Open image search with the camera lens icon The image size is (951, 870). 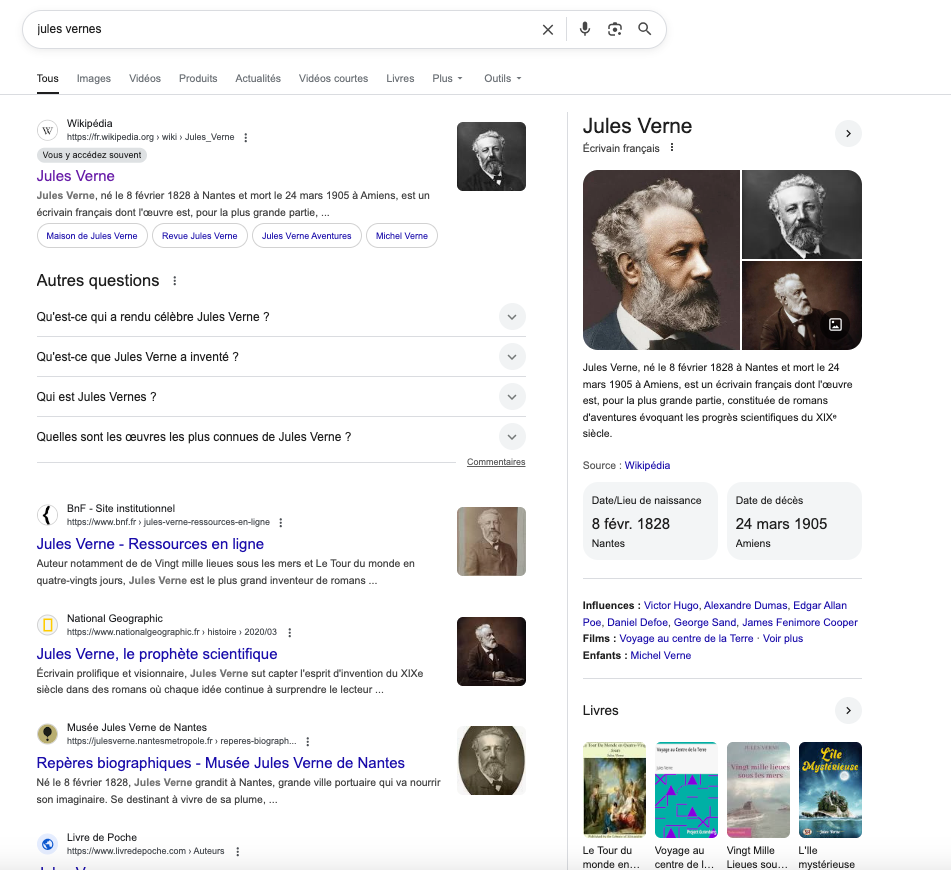click(615, 29)
